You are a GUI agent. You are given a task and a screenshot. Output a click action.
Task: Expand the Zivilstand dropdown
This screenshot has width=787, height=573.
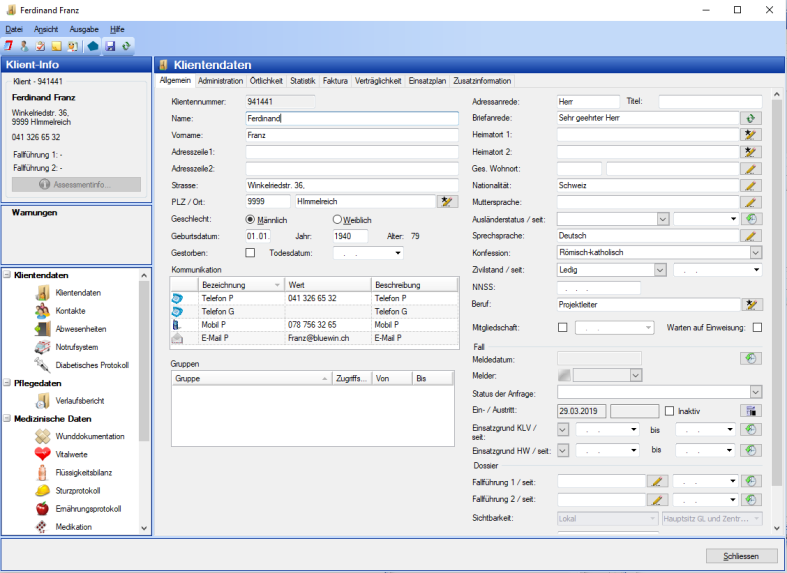coord(660,270)
